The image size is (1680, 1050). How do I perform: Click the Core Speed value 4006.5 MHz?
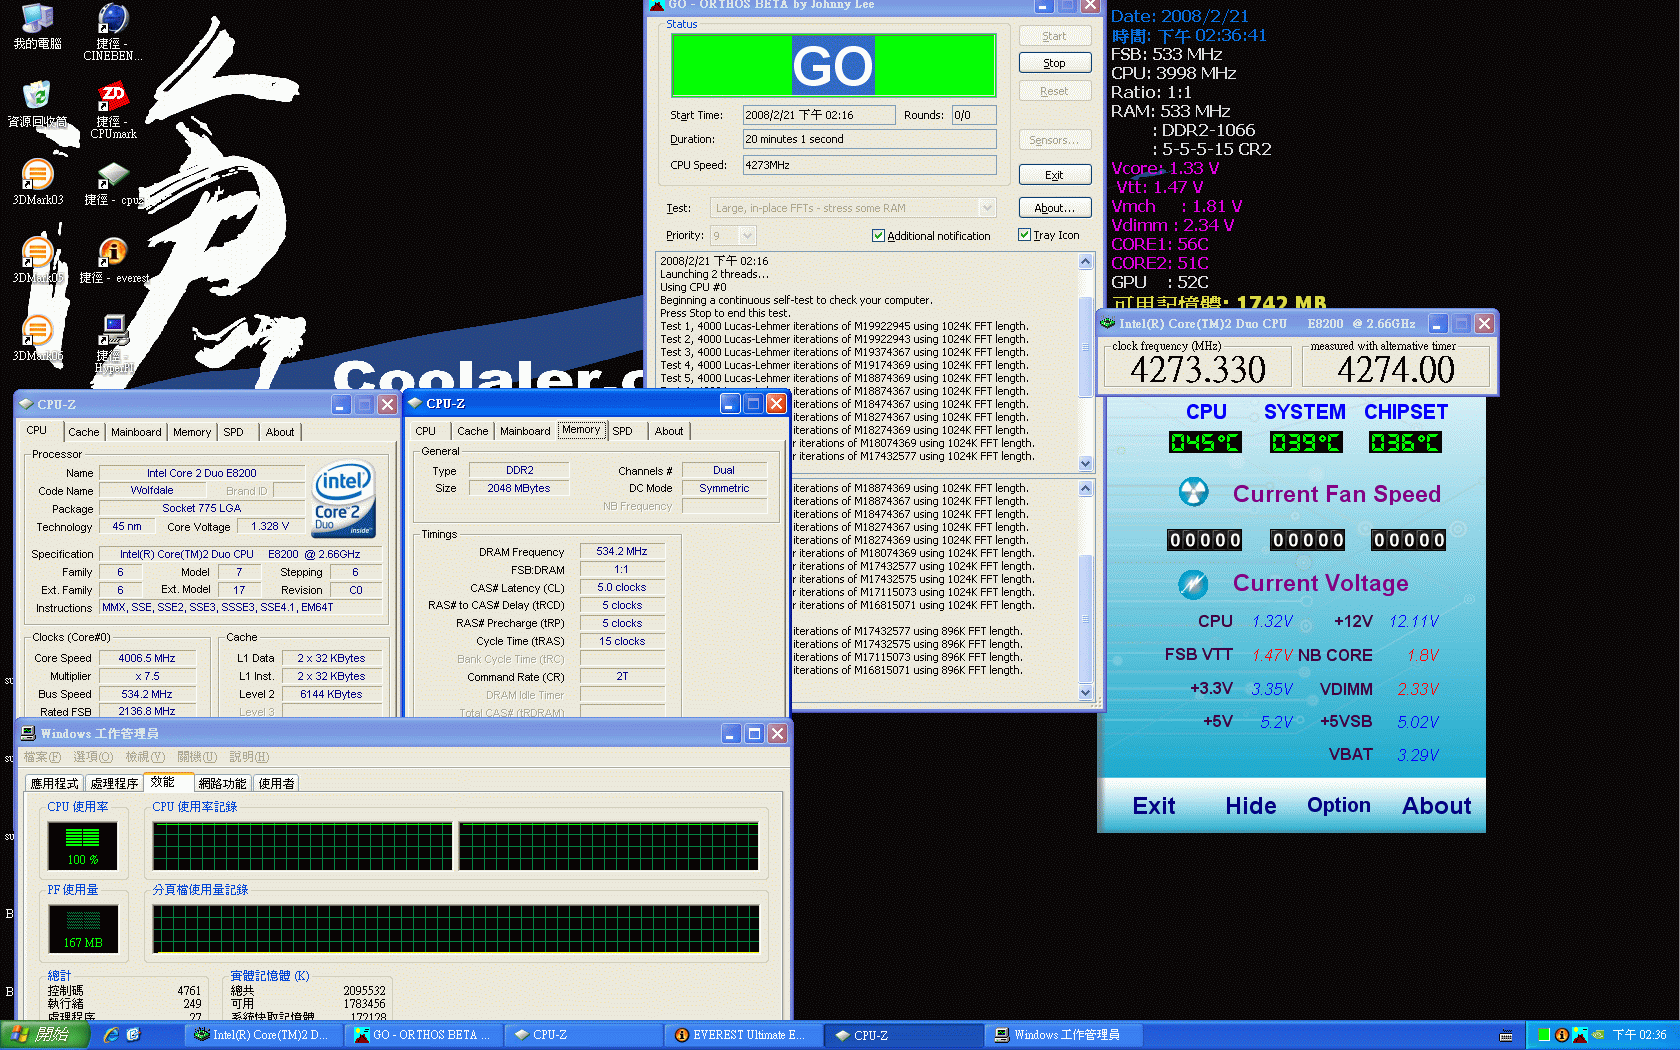147,658
